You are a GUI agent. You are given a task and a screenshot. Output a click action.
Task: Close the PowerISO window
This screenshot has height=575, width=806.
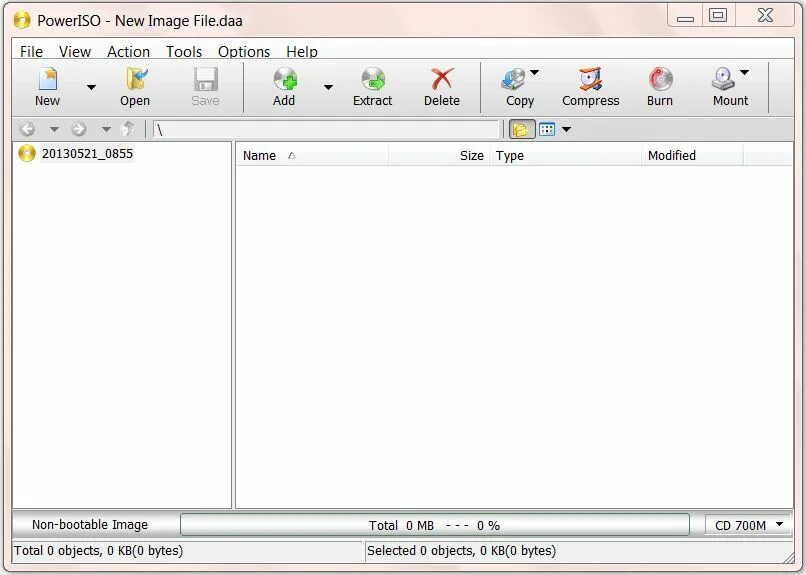[x=765, y=15]
